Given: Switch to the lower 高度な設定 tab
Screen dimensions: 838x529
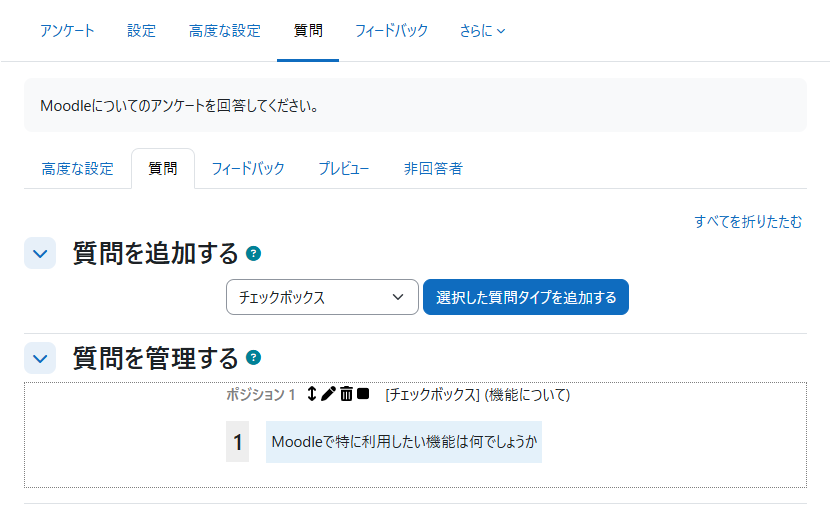Looking at the screenshot, I should point(77,169).
